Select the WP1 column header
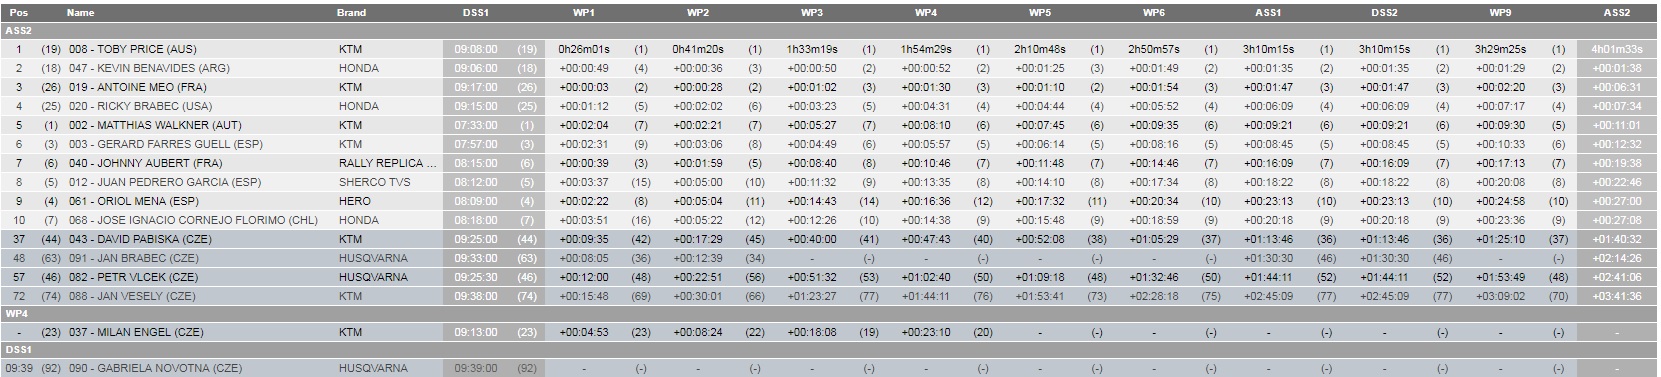 584,13
